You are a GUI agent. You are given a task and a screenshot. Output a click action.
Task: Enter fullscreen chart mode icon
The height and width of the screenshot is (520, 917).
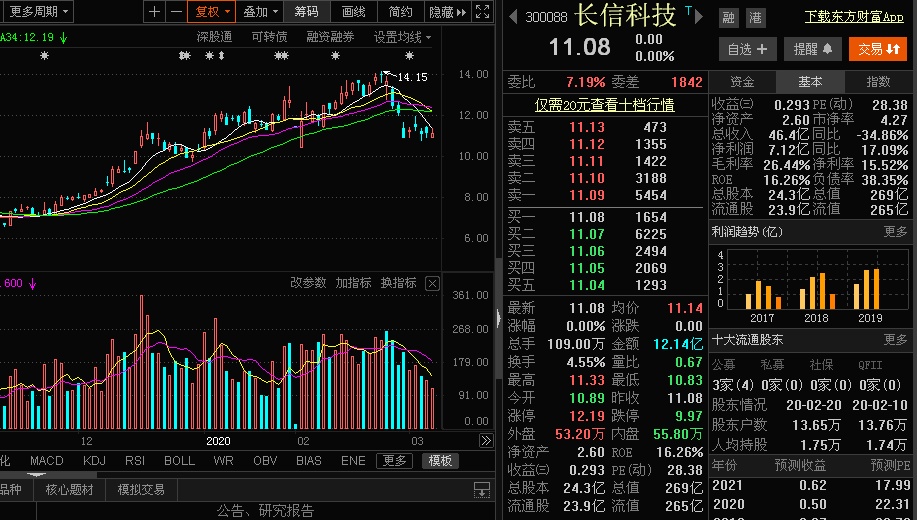pos(482,12)
